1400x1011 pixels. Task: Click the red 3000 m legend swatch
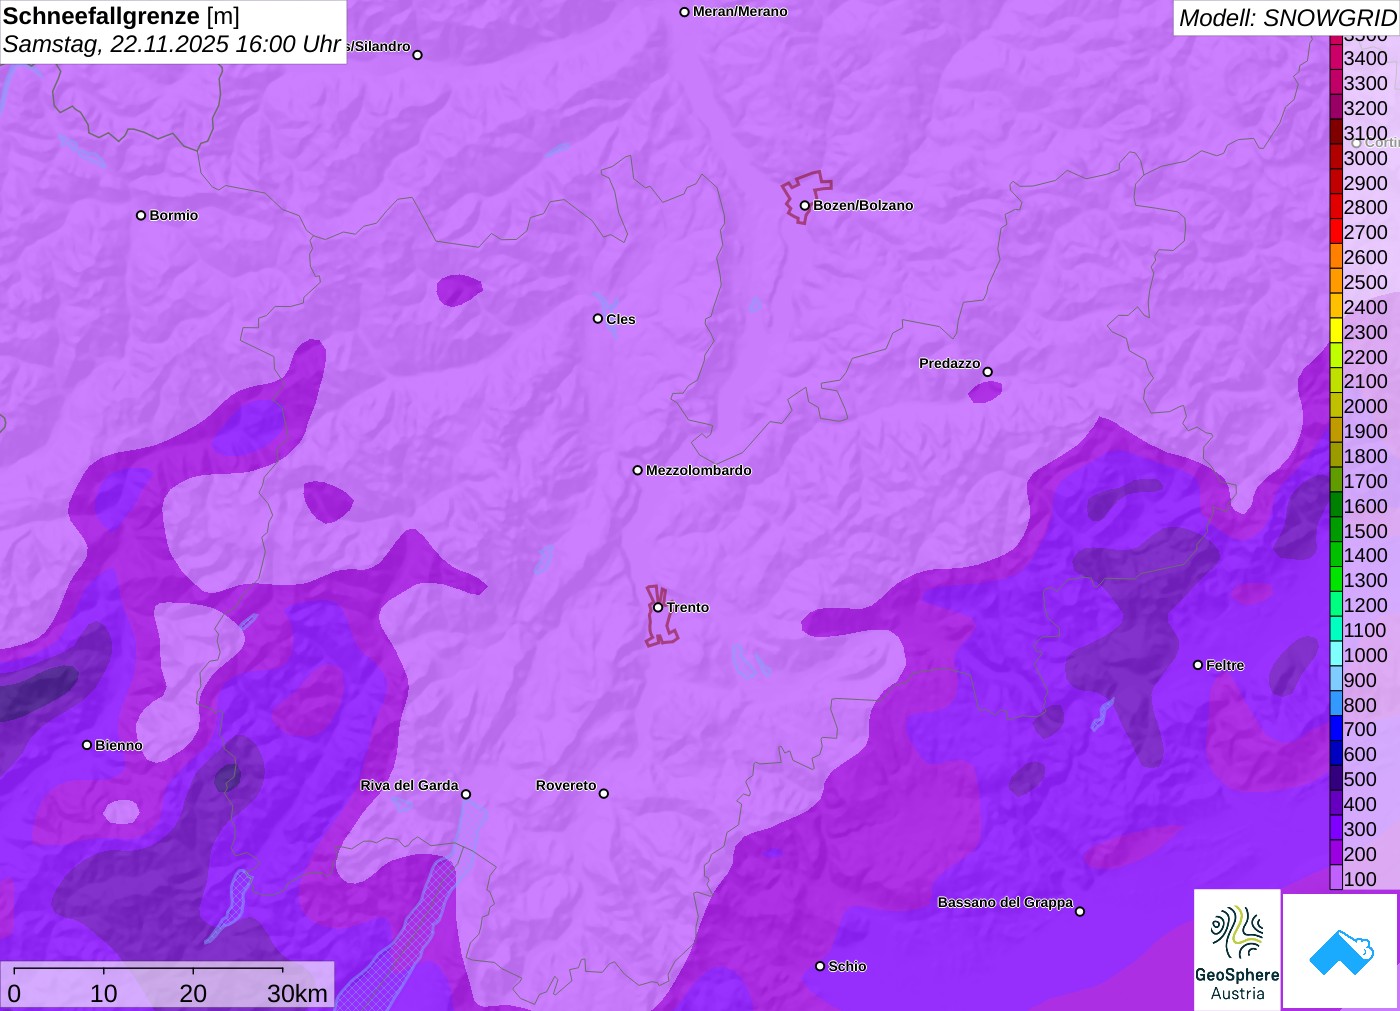pyautogui.click(x=1336, y=157)
